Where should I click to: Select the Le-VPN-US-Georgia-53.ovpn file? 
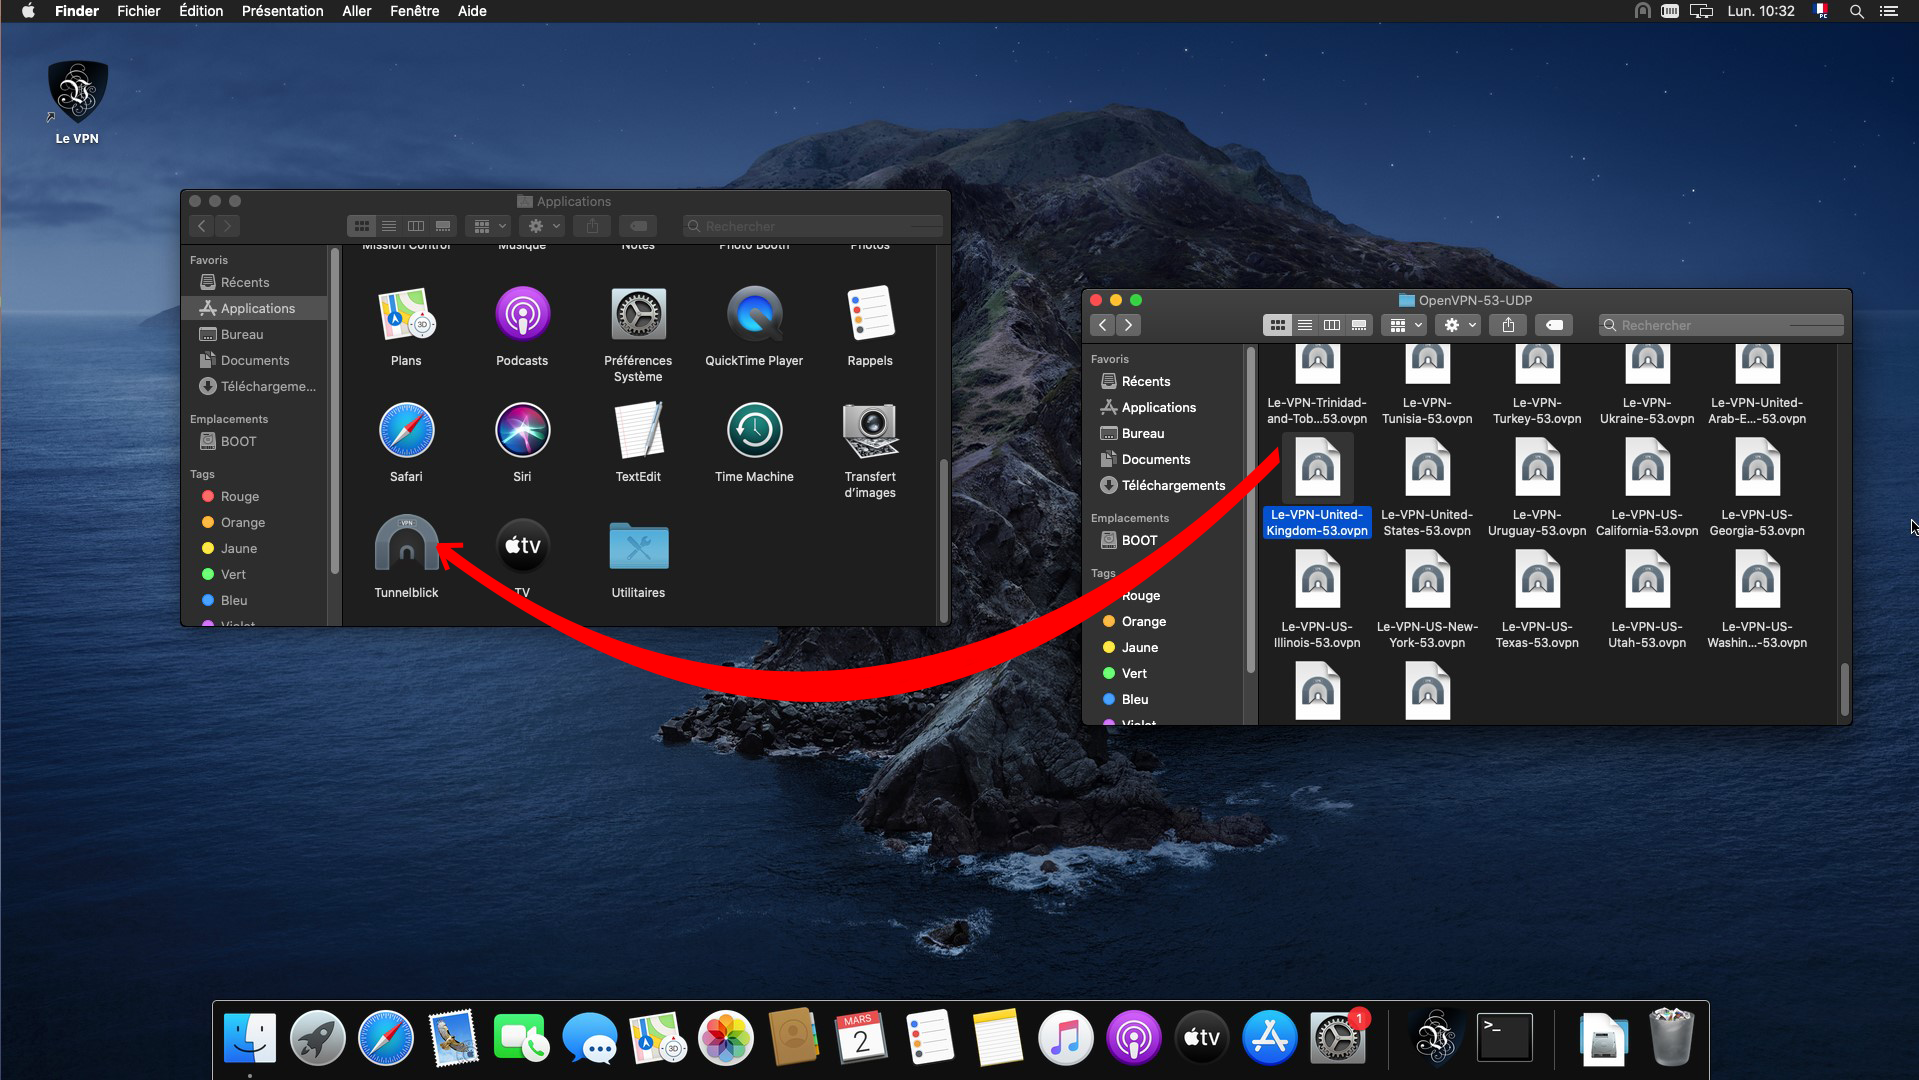tap(1757, 468)
